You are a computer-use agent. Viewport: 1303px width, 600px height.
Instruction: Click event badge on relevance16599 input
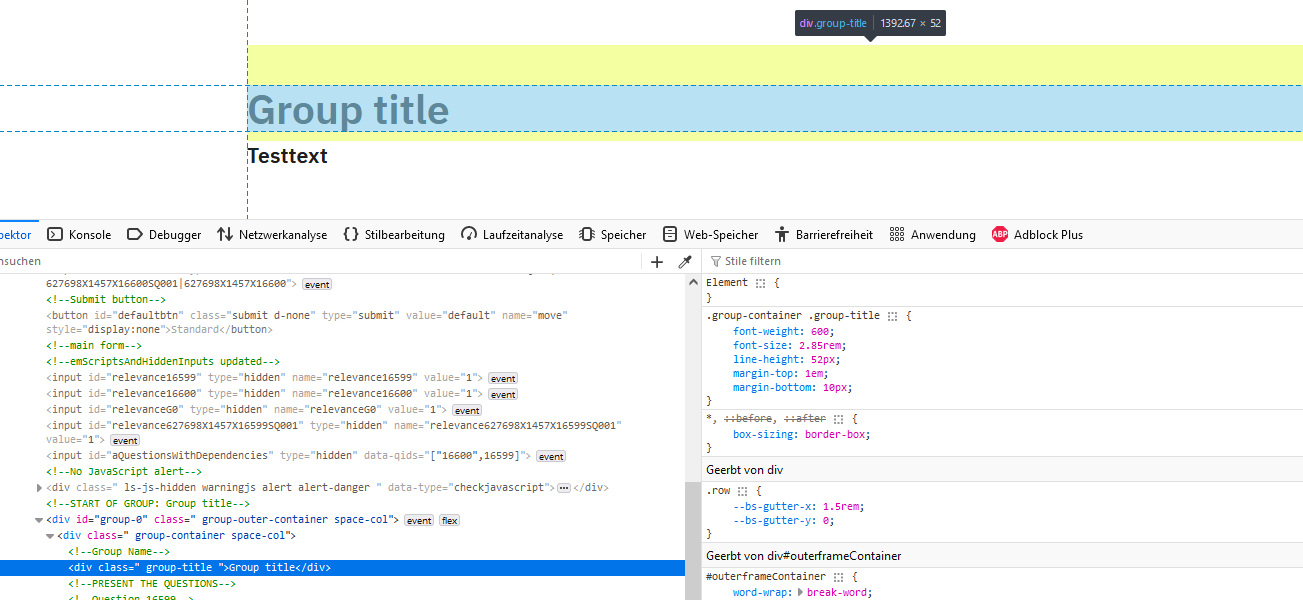tap(503, 378)
